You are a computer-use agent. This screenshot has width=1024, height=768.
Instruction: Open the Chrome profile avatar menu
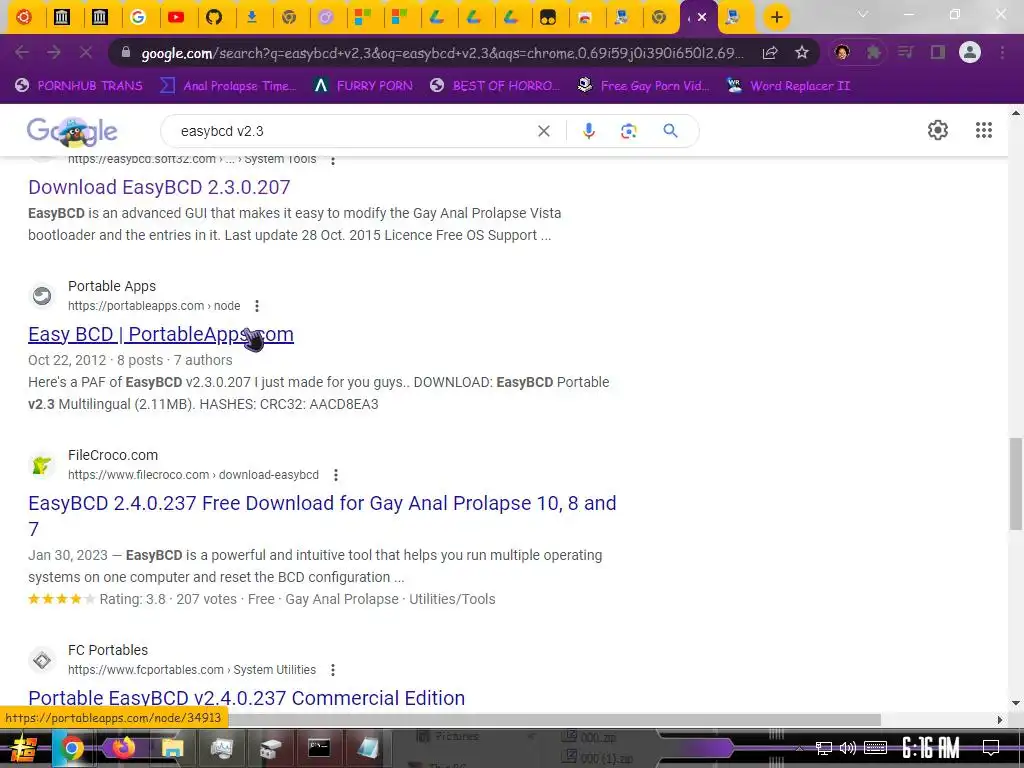click(x=970, y=52)
